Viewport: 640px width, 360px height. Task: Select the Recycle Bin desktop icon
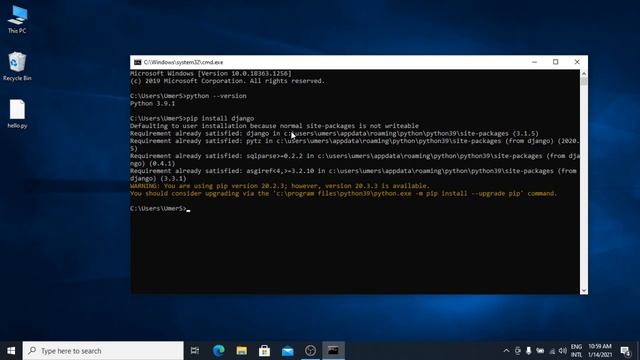(17, 66)
